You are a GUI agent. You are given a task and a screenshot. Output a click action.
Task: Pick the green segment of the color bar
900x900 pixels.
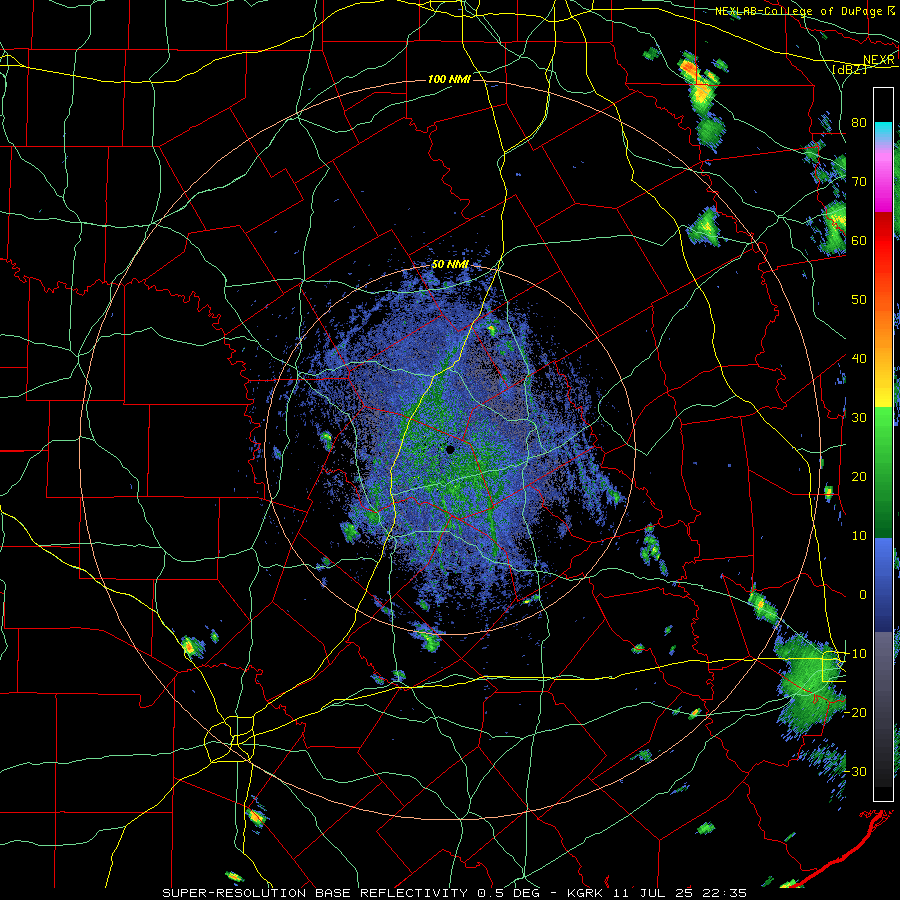(883, 472)
